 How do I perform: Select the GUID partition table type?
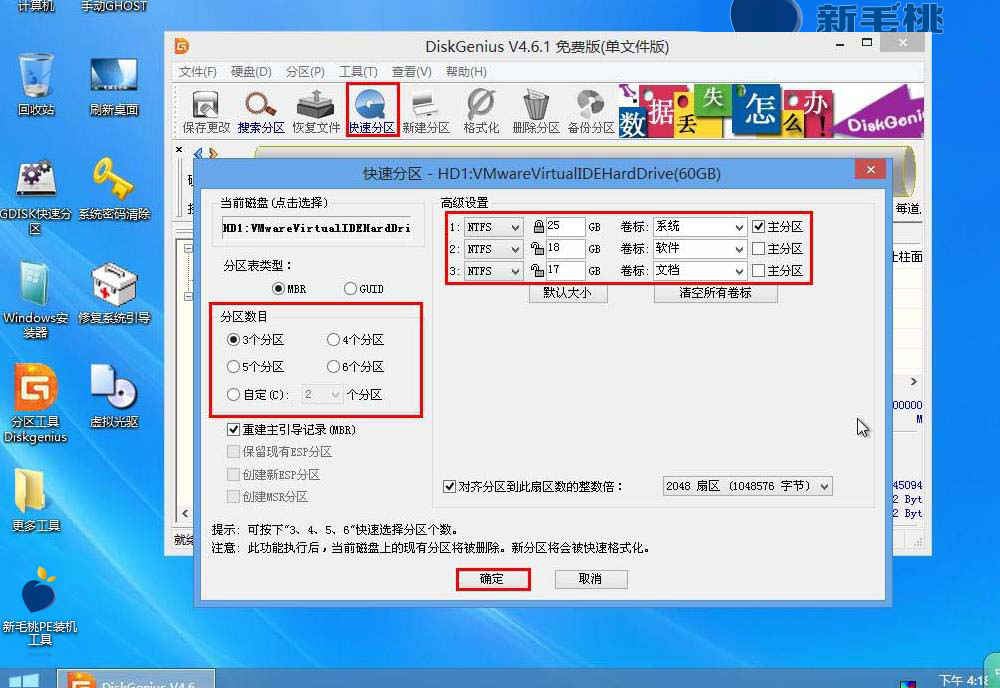coord(349,289)
